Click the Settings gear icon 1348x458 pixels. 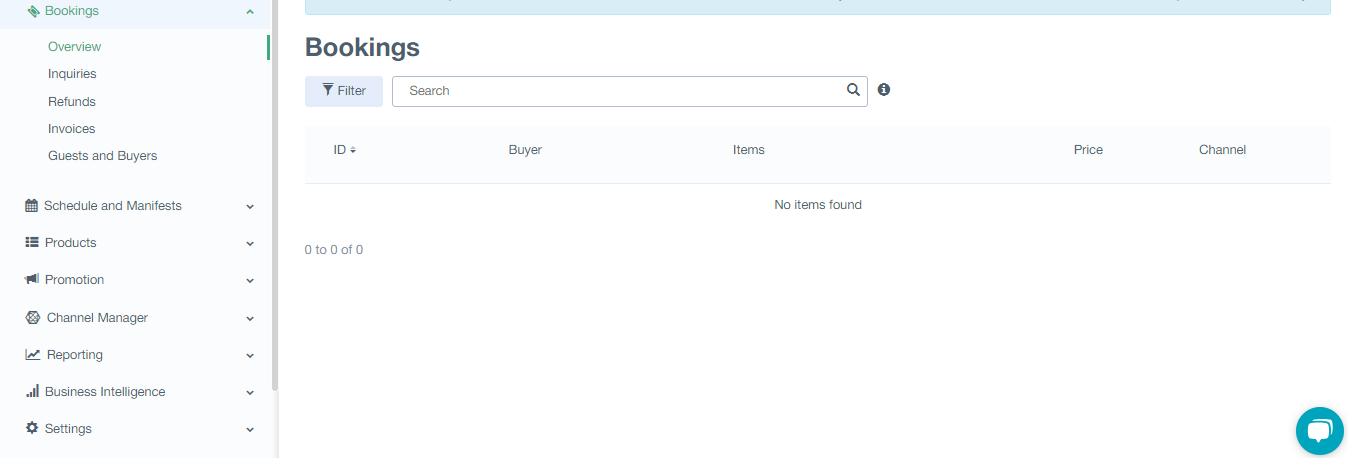[x=32, y=429]
